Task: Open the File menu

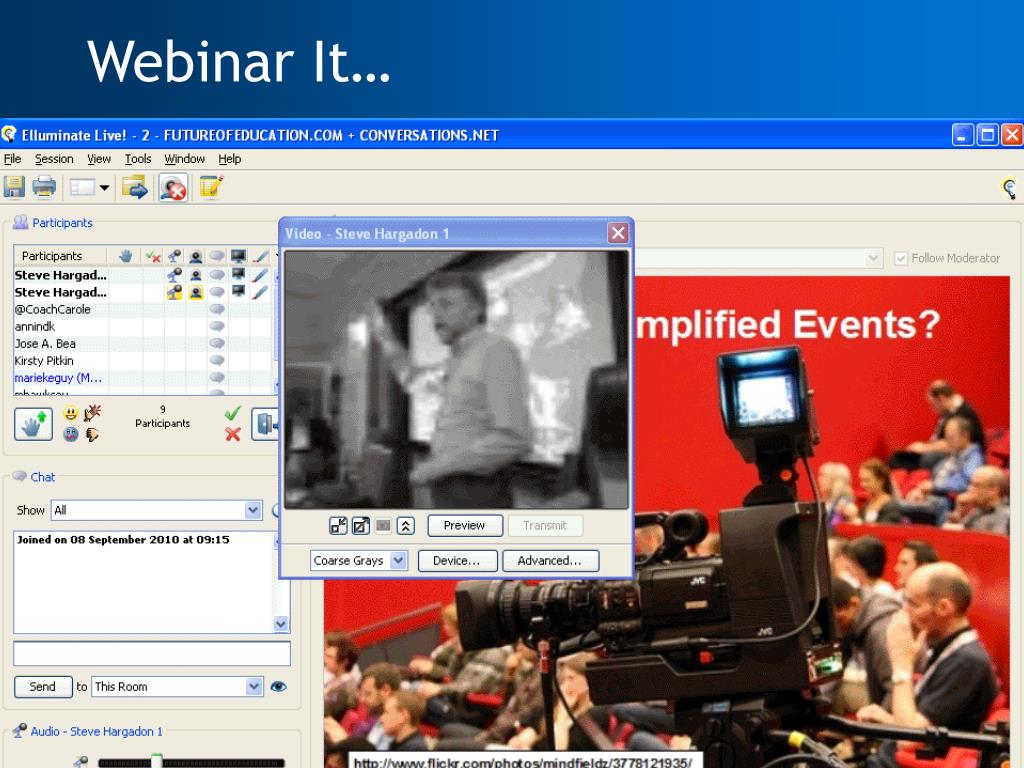Action: click(12, 159)
